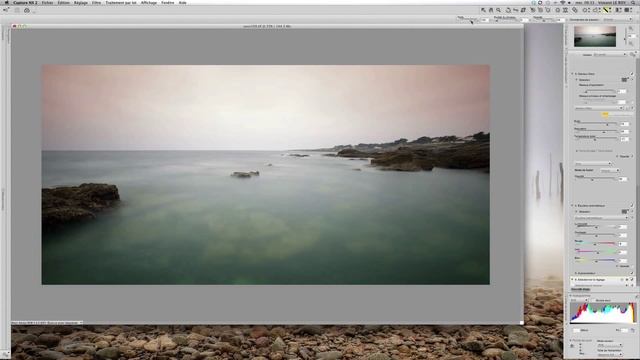Adjust the Bleu color slider

[596, 260]
